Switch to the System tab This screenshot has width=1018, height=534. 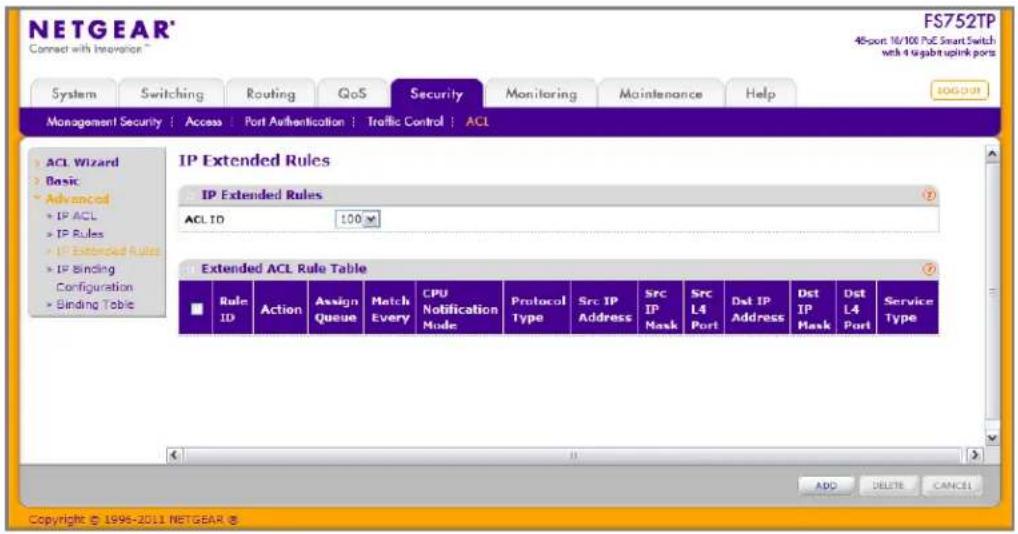pyautogui.click(x=74, y=93)
